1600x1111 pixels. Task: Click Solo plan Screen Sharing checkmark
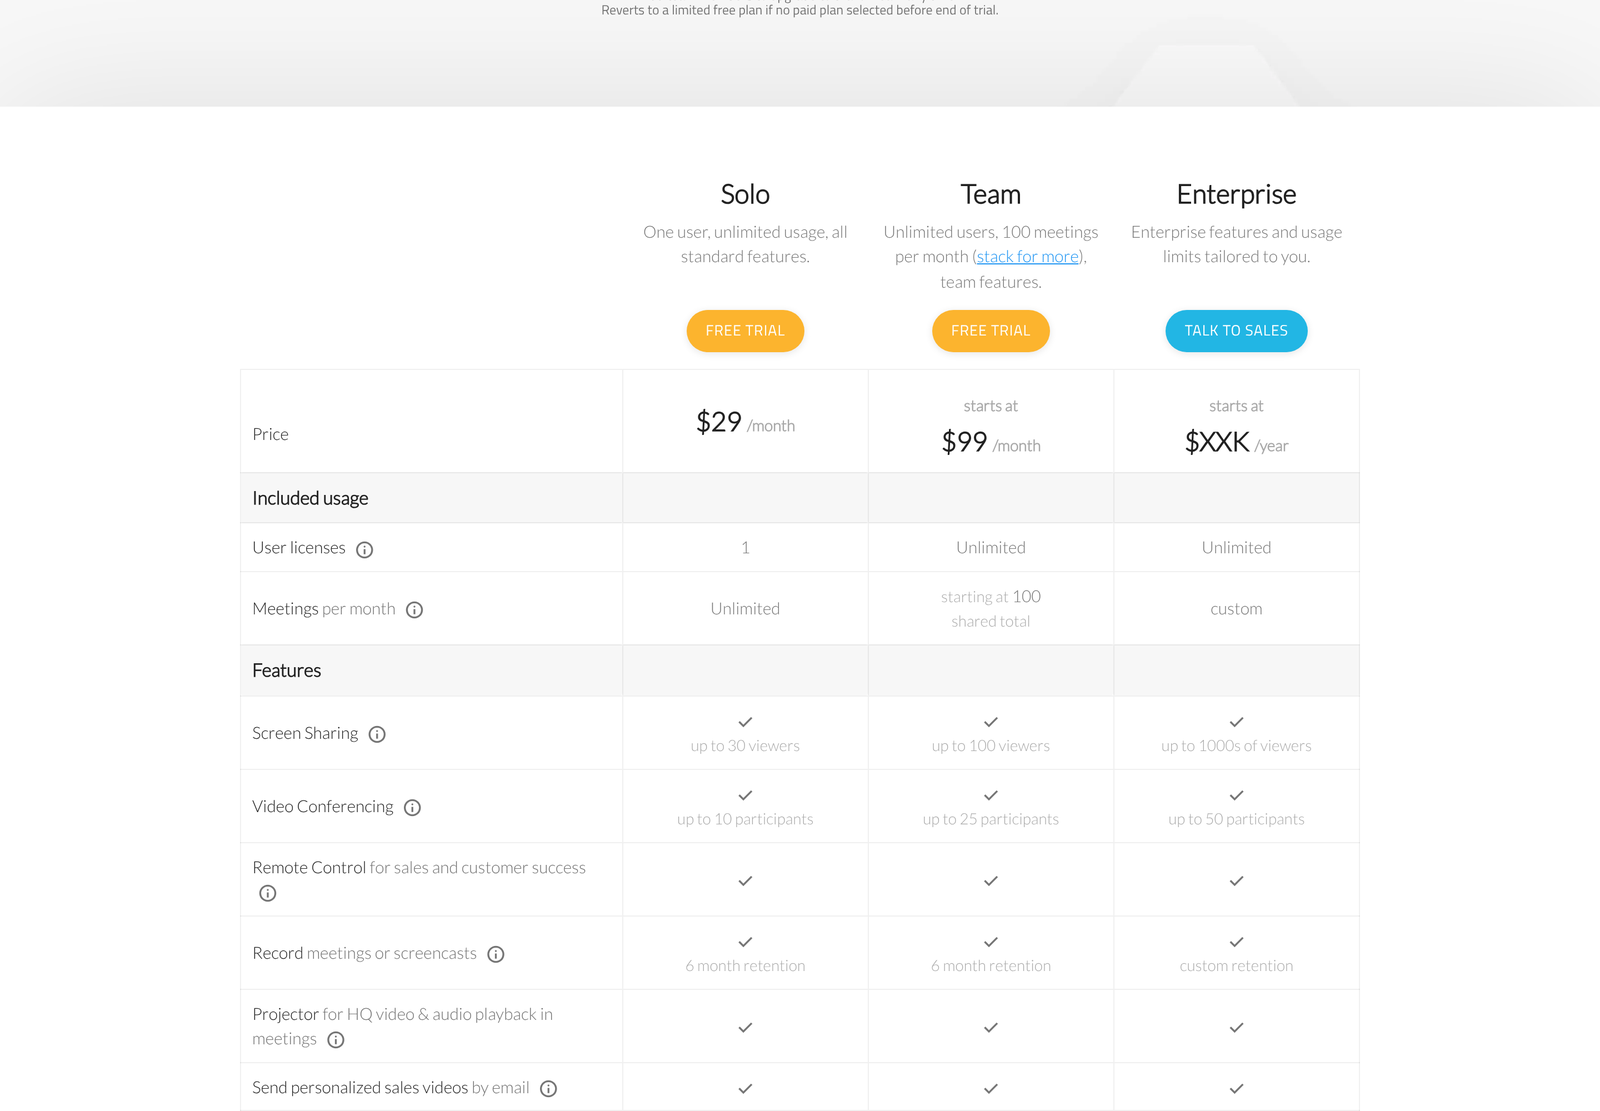(x=745, y=722)
